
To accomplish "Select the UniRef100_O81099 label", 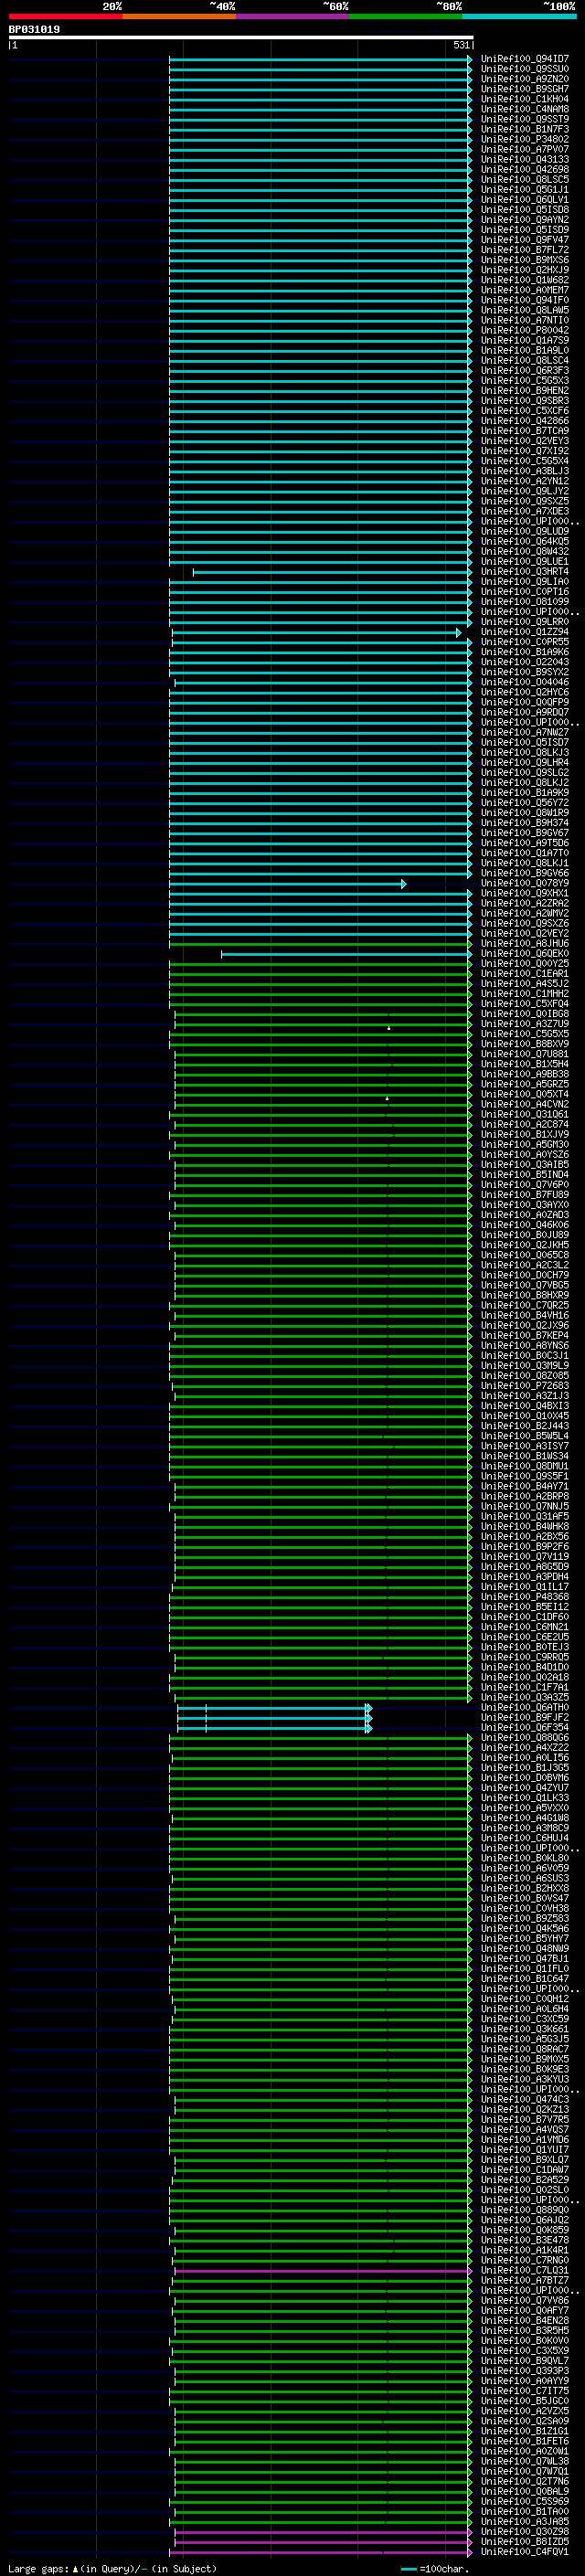I will pos(524,602).
